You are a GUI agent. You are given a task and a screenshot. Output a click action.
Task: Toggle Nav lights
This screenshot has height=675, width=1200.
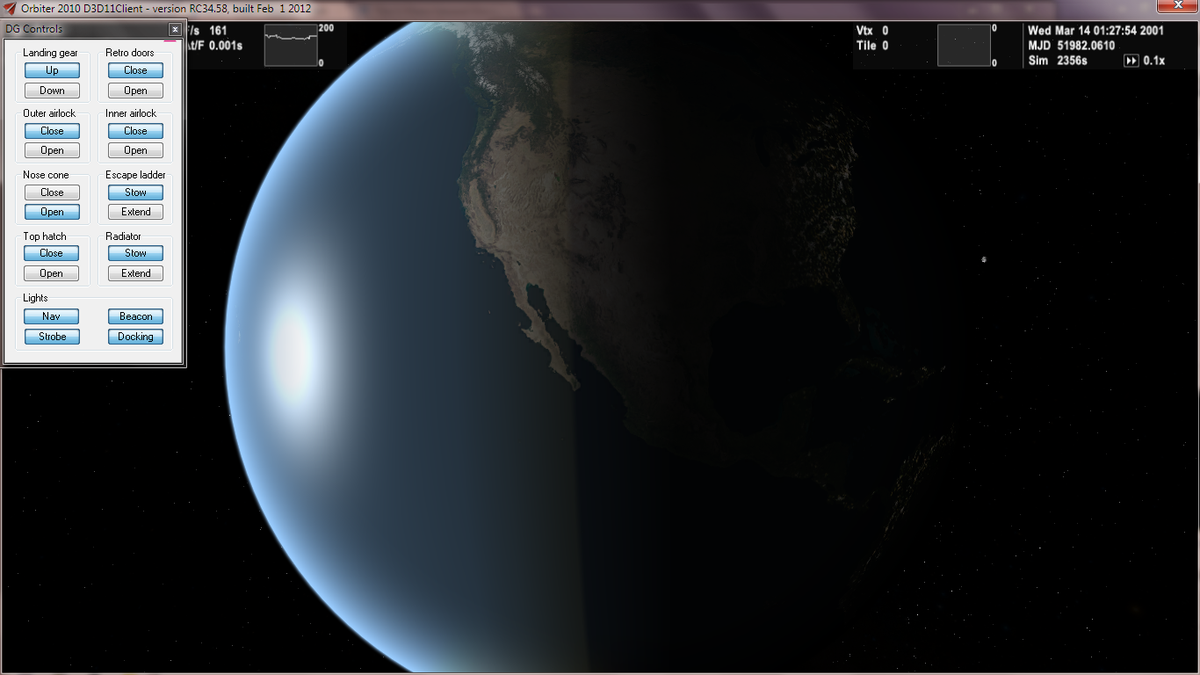52,316
